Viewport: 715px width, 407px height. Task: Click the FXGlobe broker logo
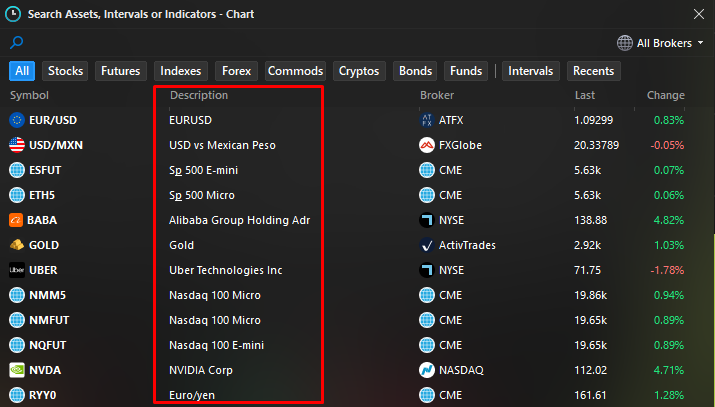coord(427,145)
